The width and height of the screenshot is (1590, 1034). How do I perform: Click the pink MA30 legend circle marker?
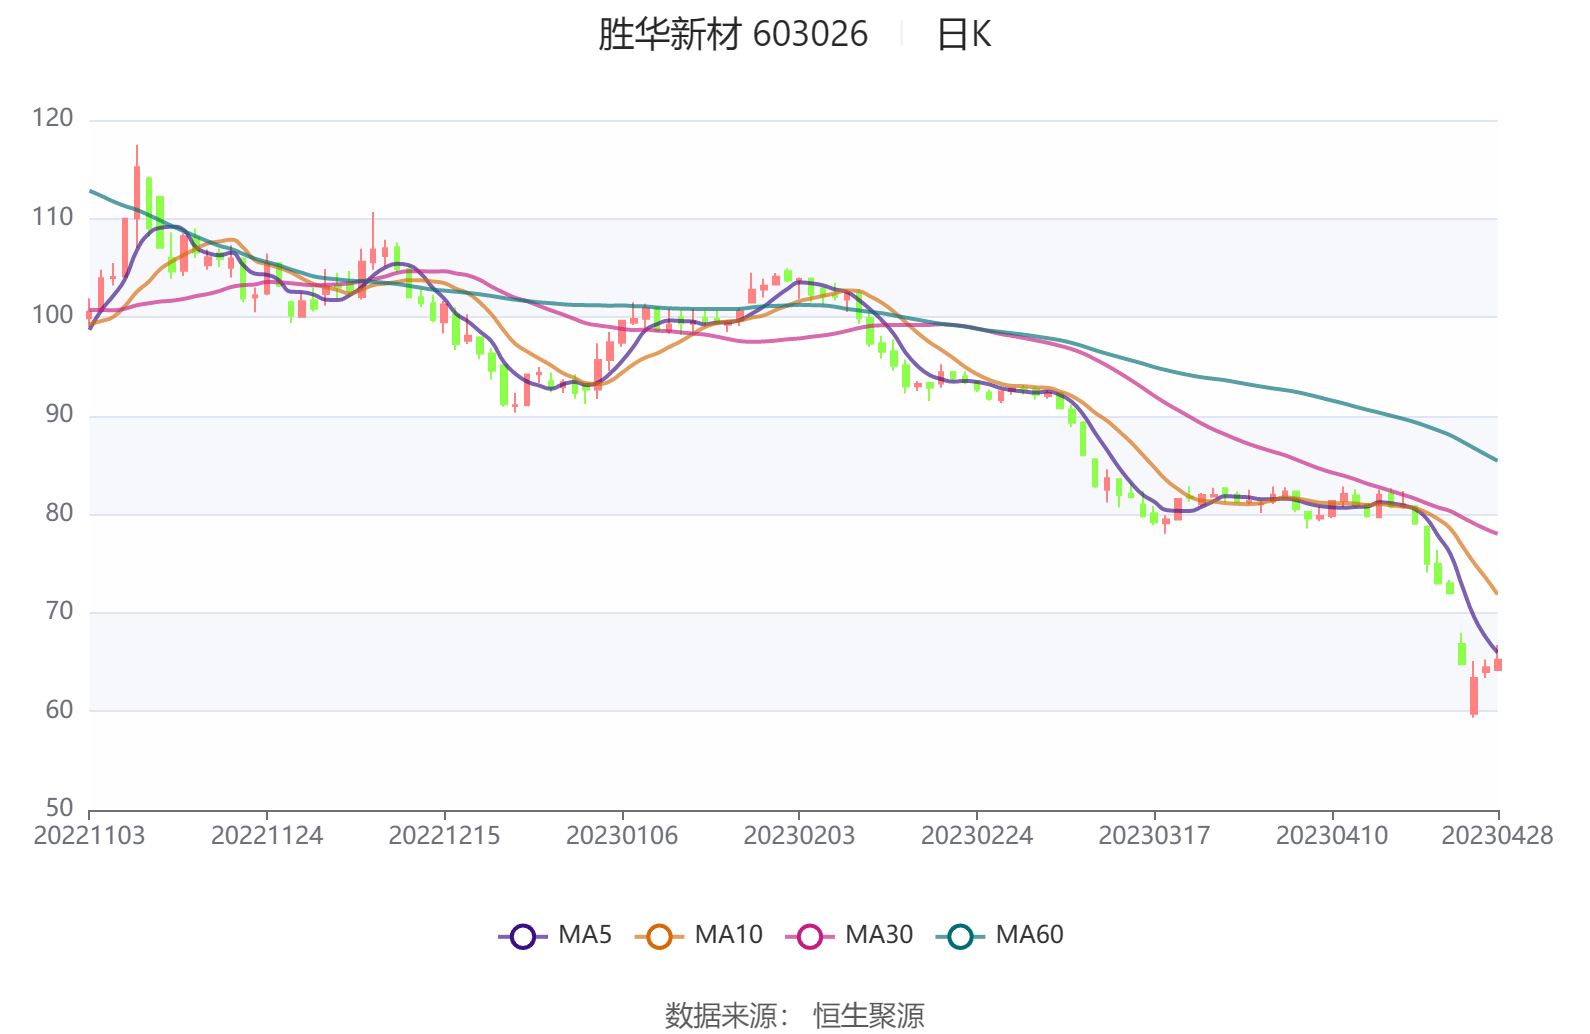coord(810,936)
